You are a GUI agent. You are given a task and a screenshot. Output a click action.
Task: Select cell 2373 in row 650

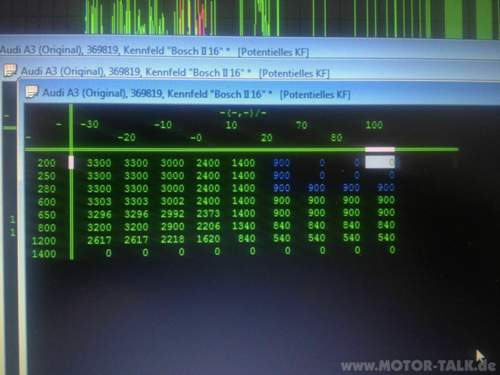tap(208, 214)
